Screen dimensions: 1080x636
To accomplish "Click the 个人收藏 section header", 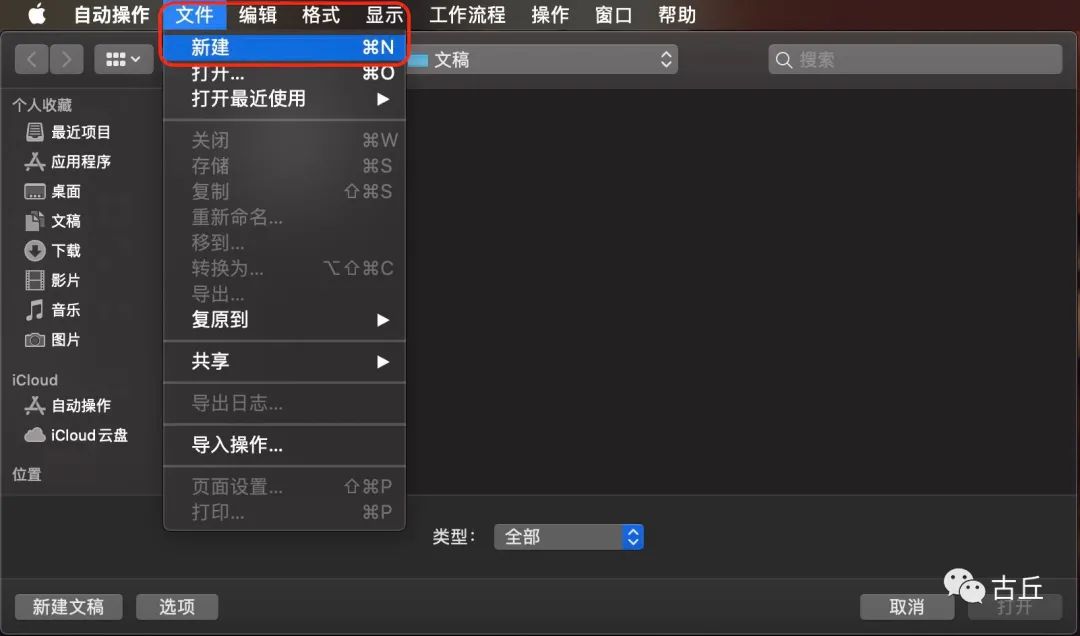I will coord(42,105).
